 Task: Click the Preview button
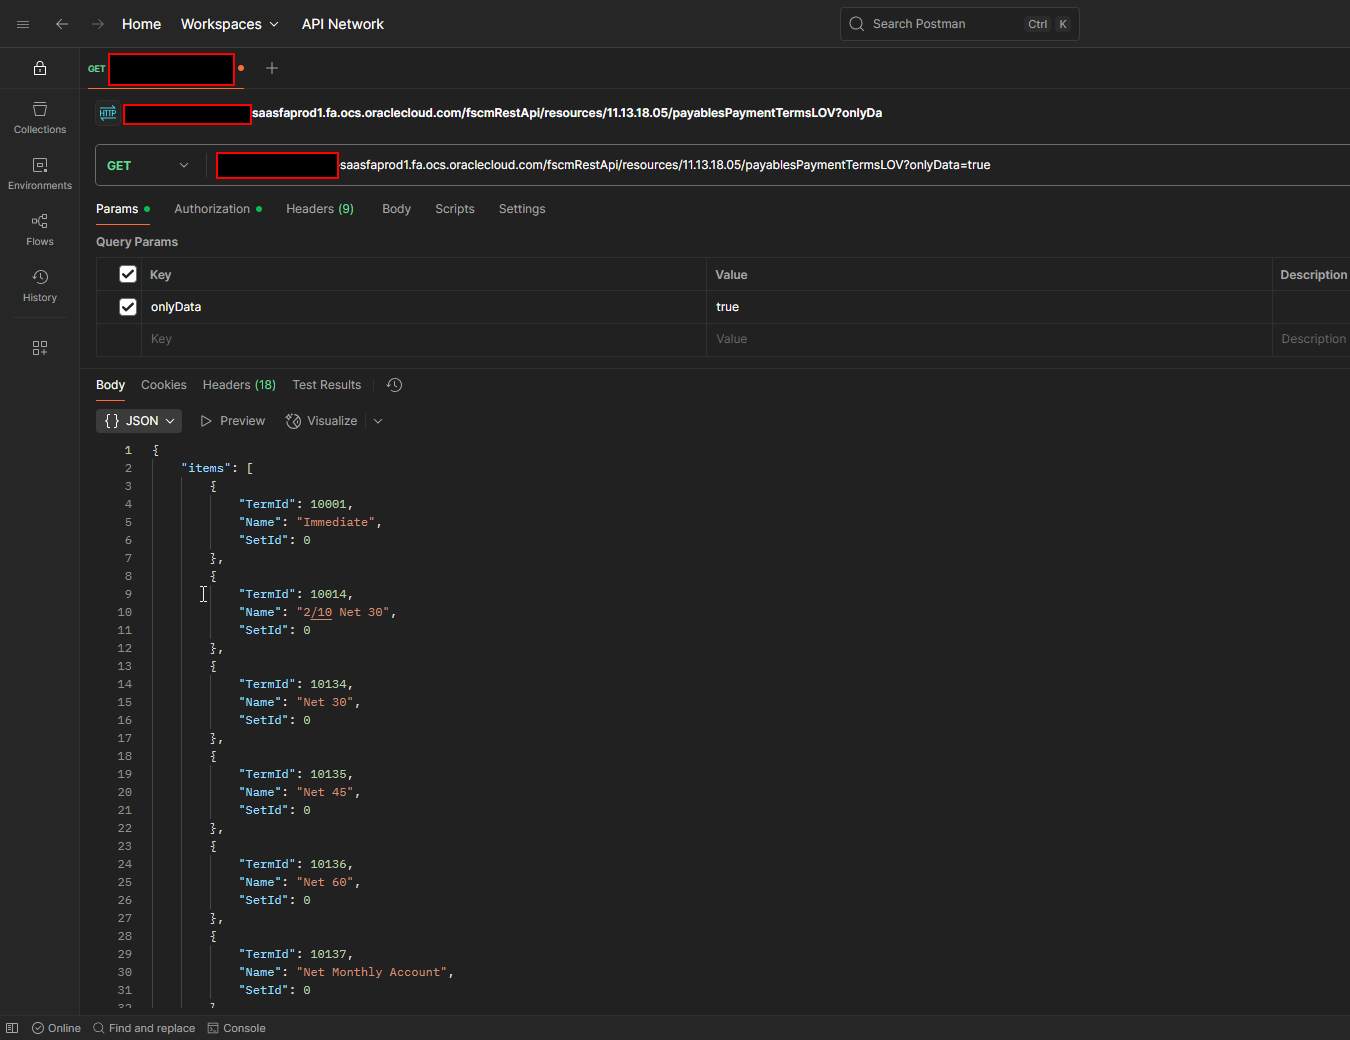pos(233,421)
